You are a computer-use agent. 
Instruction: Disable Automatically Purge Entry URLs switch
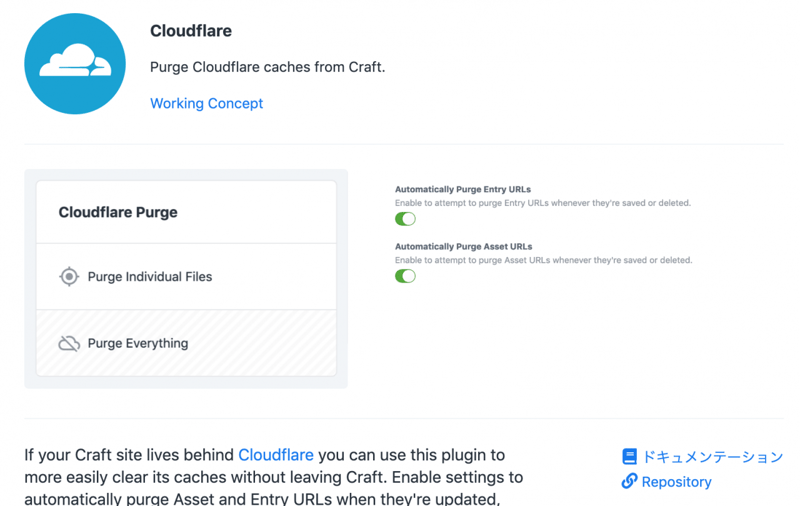pyautogui.click(x=405, y=219)
